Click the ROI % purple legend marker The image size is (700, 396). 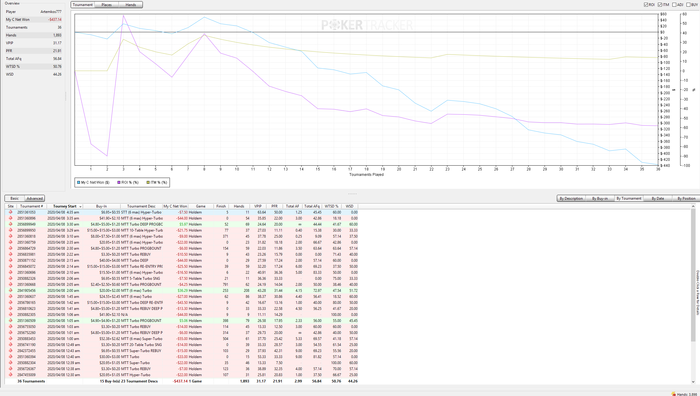tap(119, 183)
